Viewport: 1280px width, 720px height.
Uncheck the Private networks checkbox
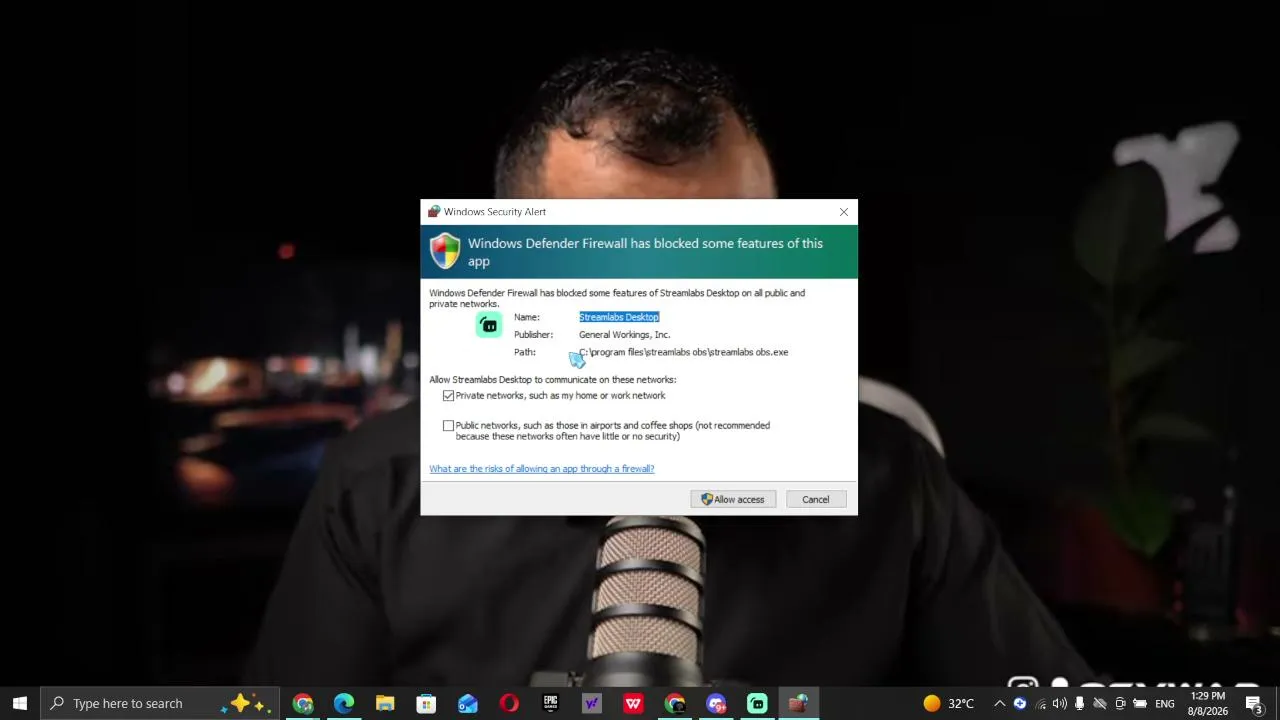pos(448,396)
